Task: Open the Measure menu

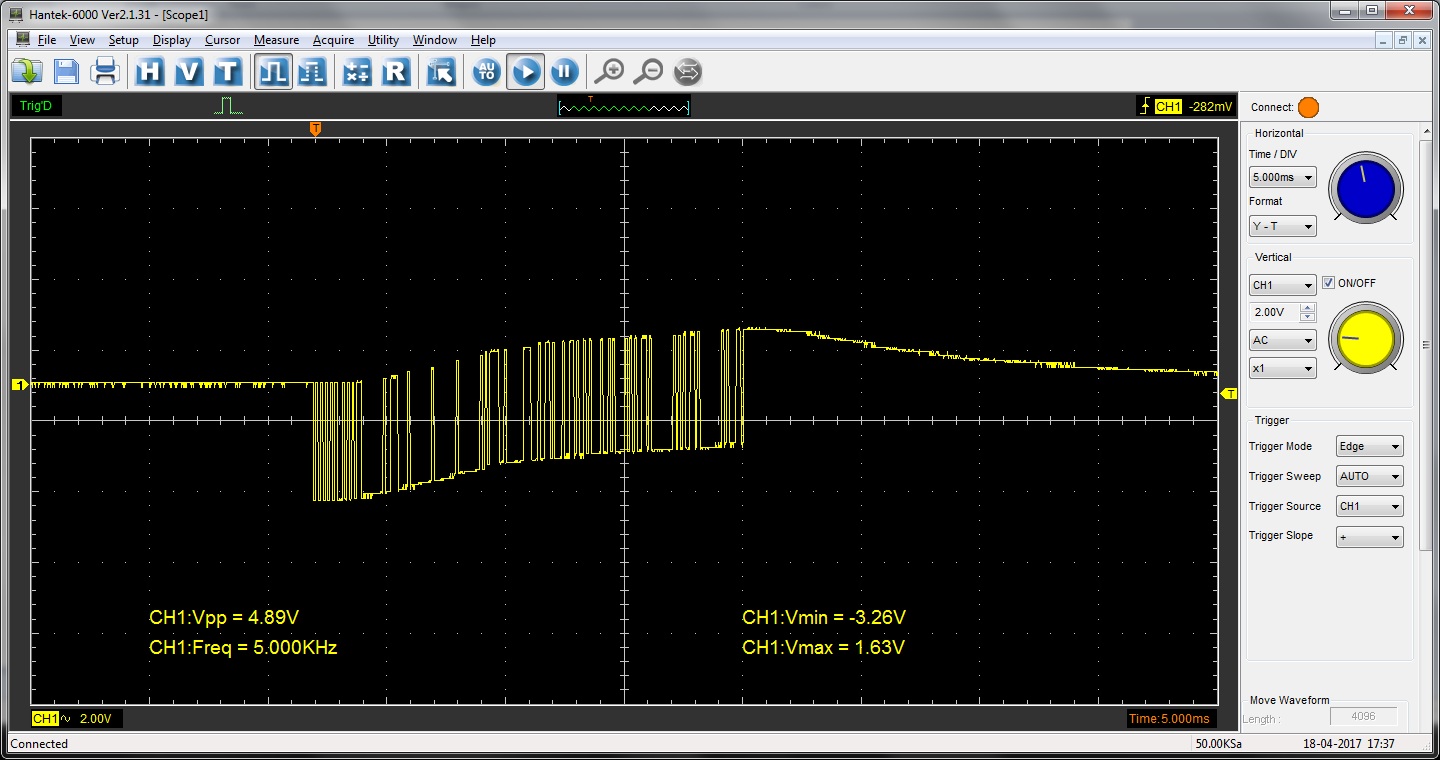Action: [276, 40]
